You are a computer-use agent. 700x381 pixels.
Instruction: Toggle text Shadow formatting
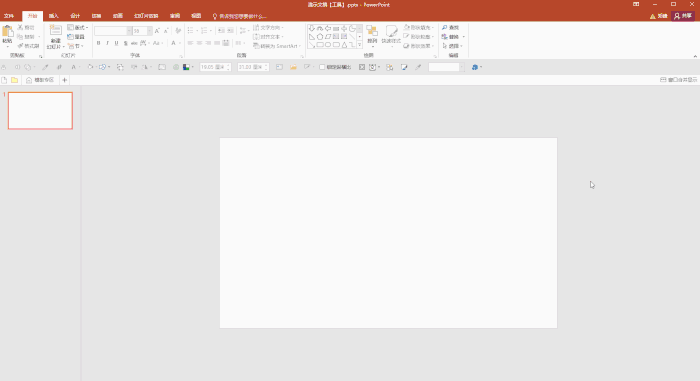point(125,43)
